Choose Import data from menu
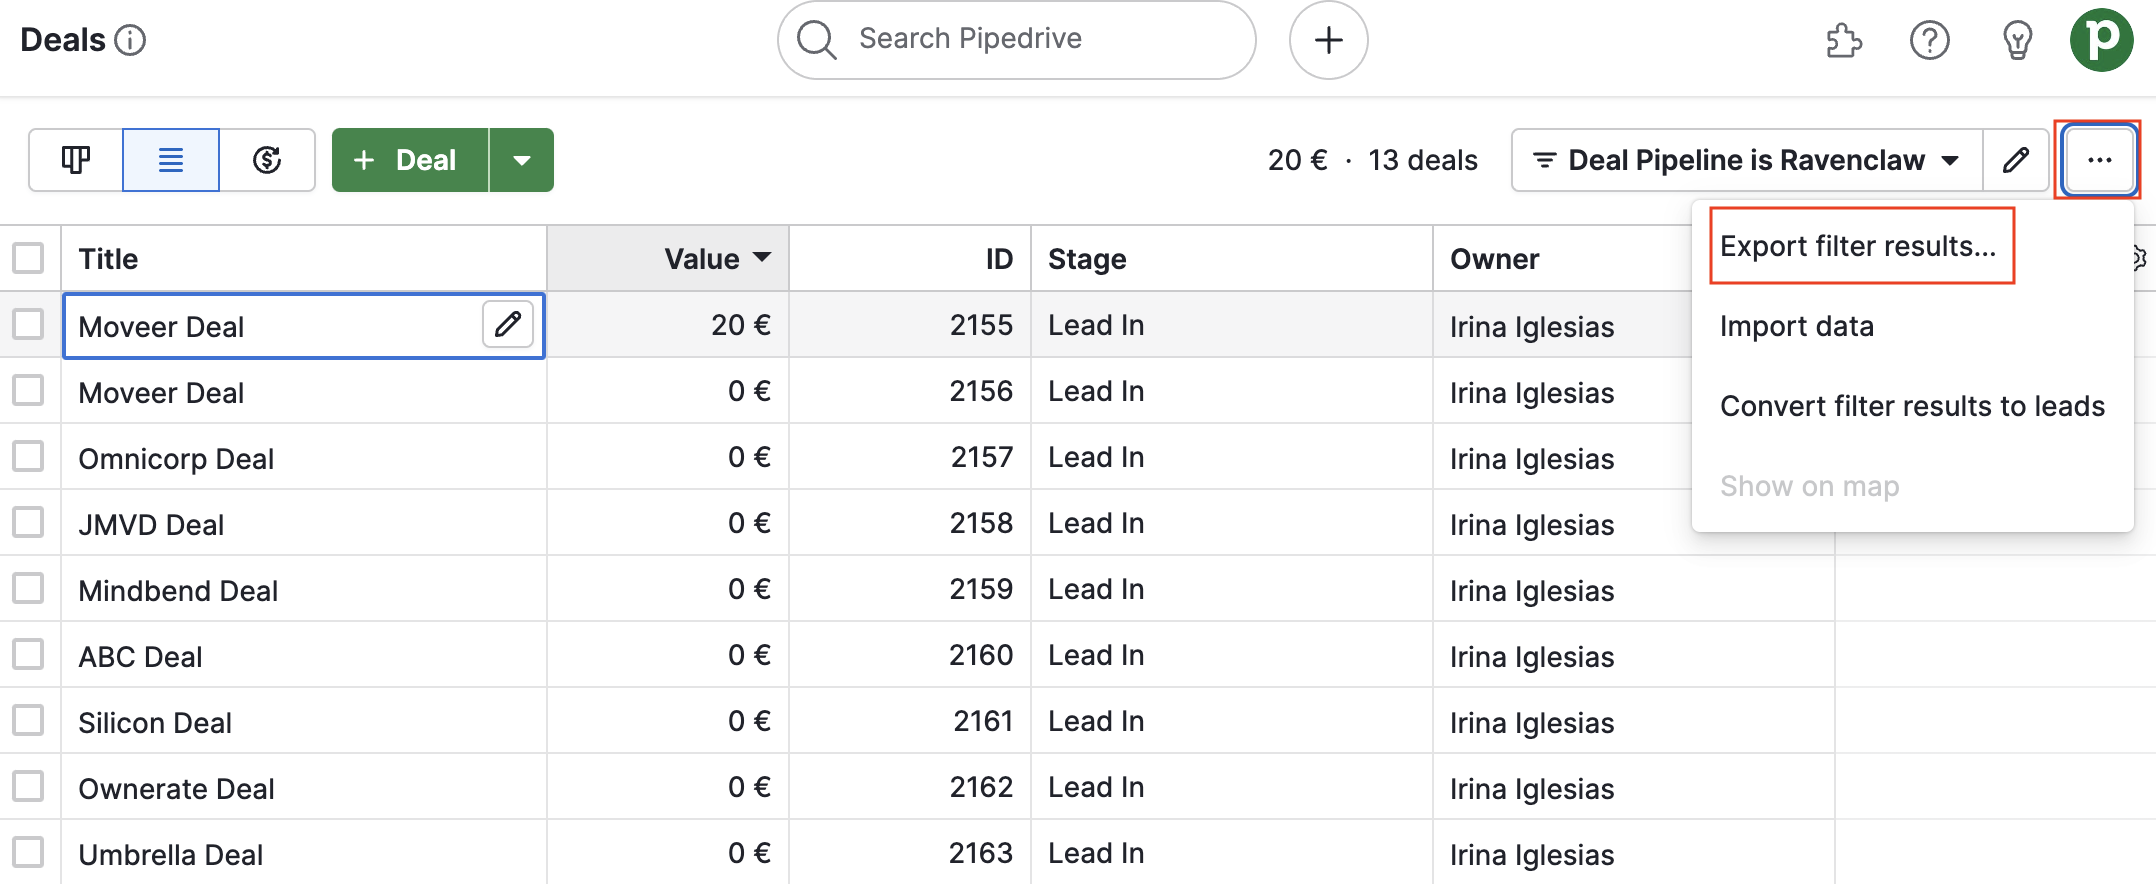The image size is (2156, 884). point(1796,326)
